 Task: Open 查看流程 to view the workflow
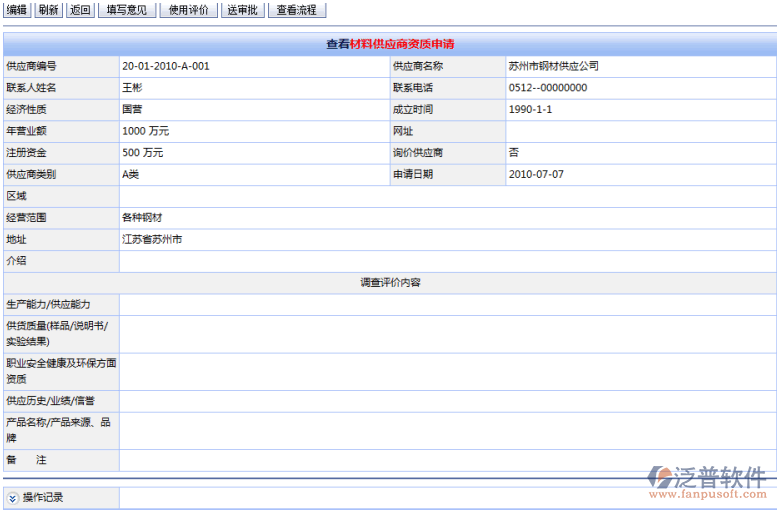tap(295, 10)
